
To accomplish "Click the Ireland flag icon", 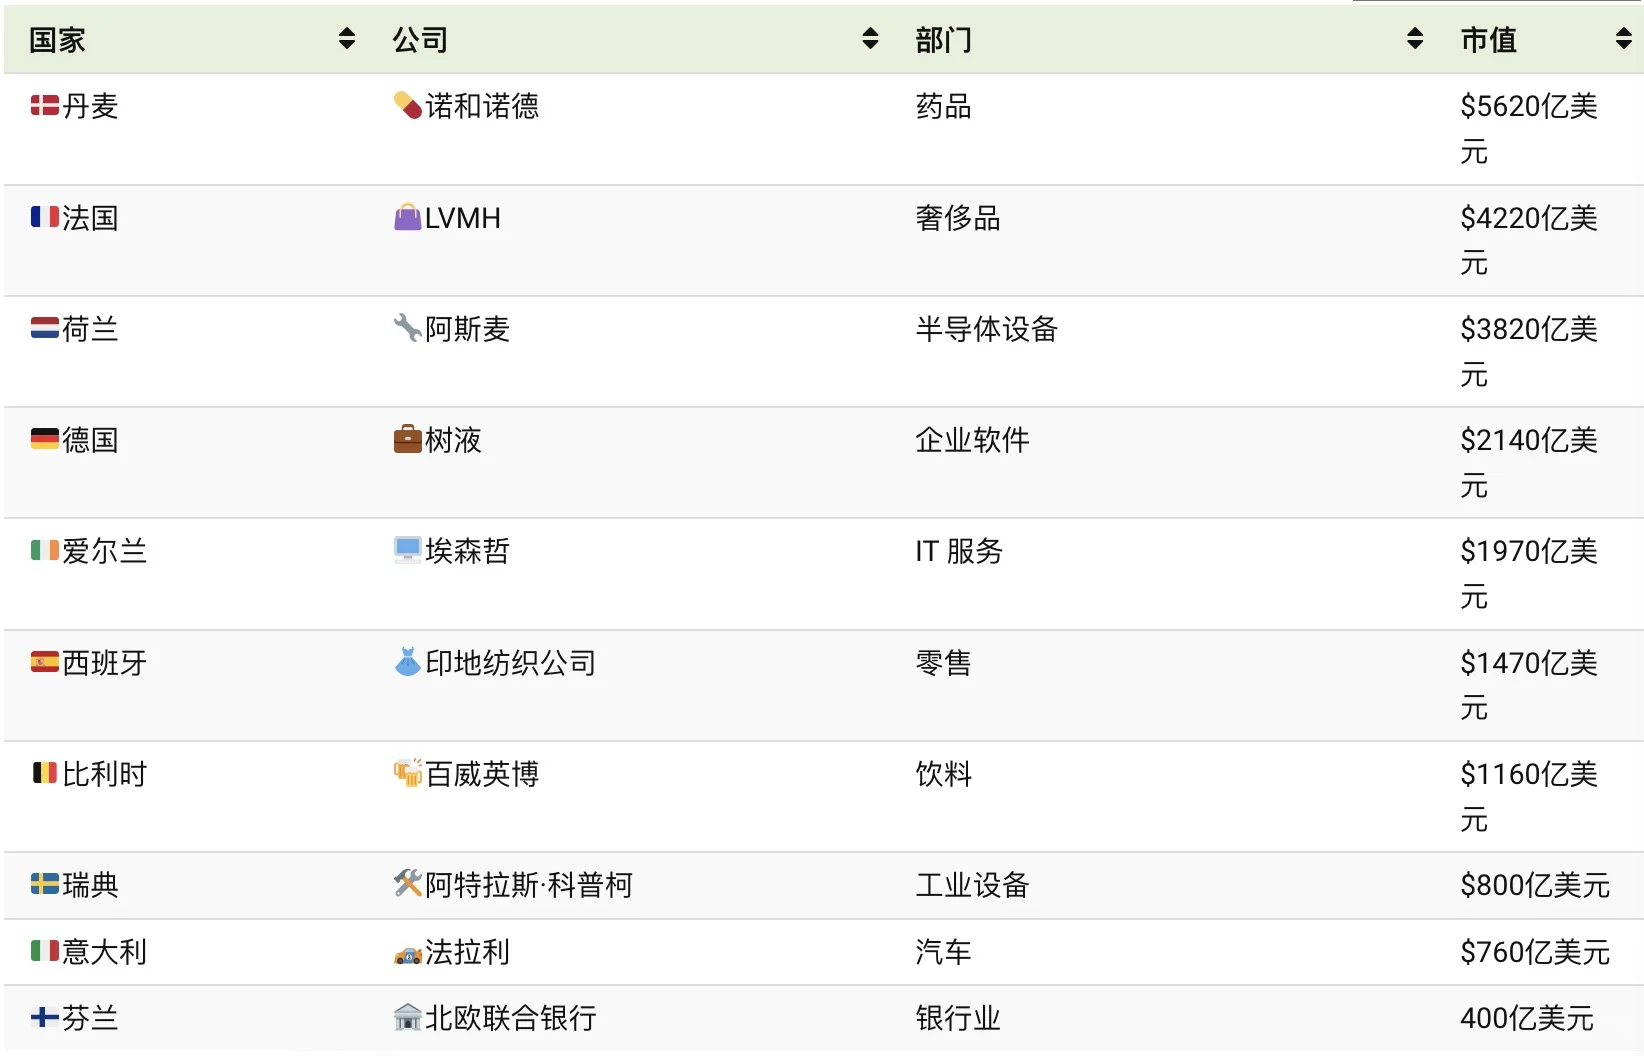I will (45, 550).
